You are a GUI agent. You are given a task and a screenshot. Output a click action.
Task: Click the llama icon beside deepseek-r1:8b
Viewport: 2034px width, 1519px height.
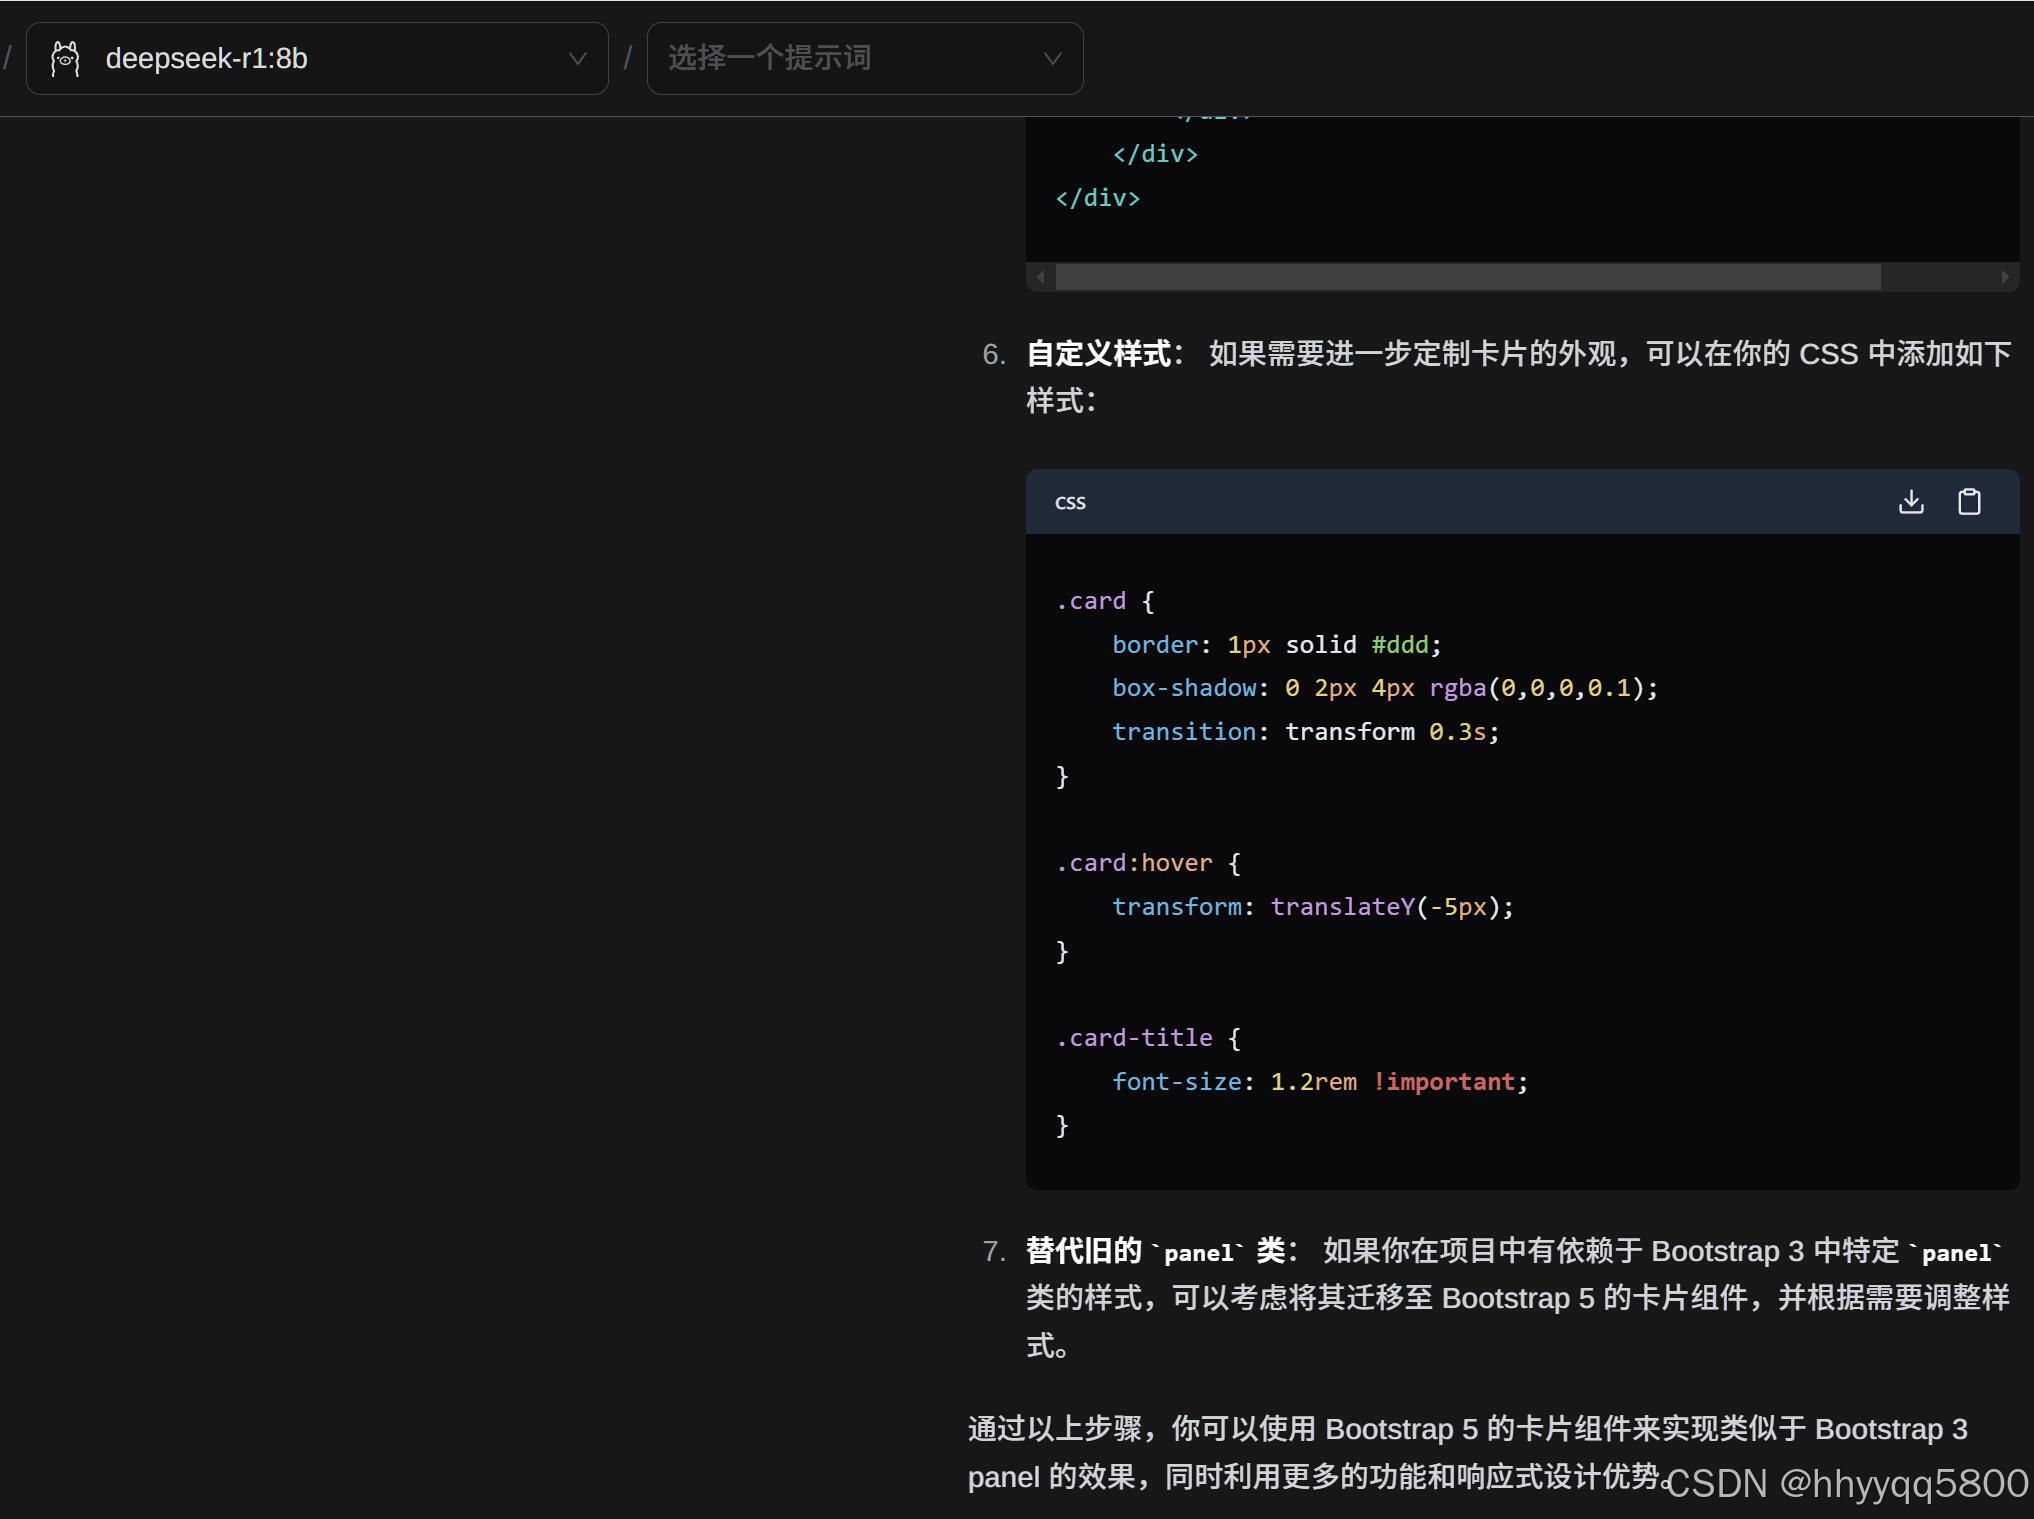point(66,58)
